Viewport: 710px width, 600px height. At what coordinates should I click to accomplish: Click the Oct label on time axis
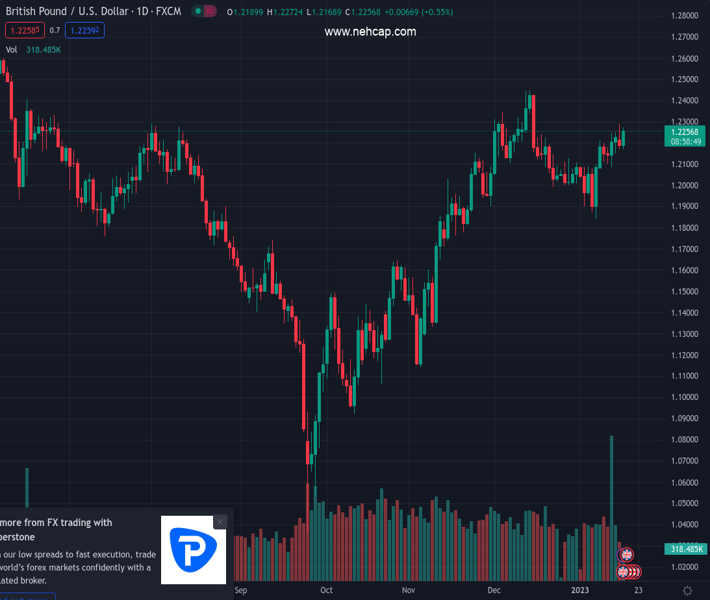[325, 590]
